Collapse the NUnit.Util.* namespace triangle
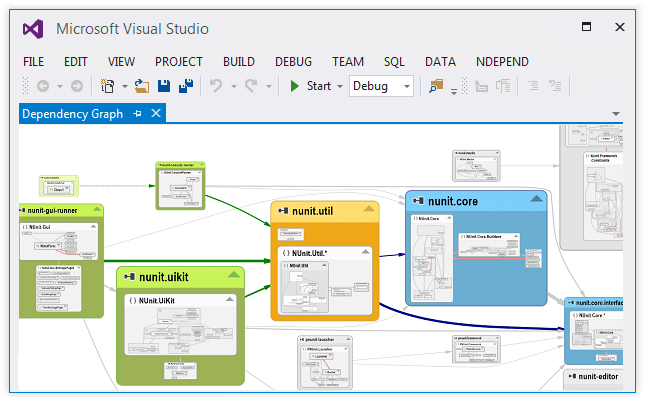This screenshot has height=398, width=646. tap(365, 252)
